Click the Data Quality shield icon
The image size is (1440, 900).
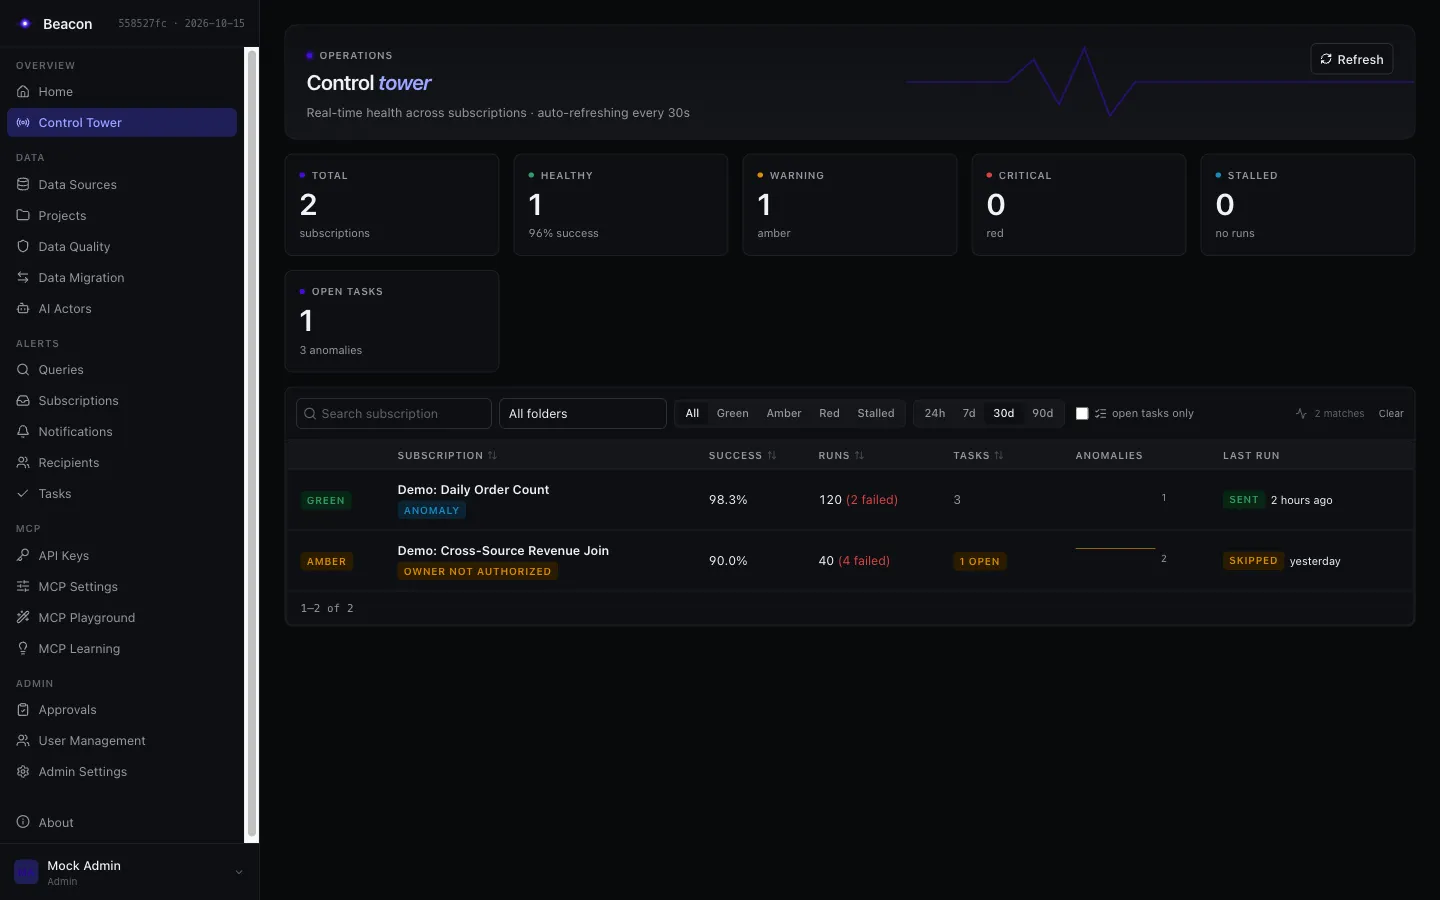click(x=23, y=247)
